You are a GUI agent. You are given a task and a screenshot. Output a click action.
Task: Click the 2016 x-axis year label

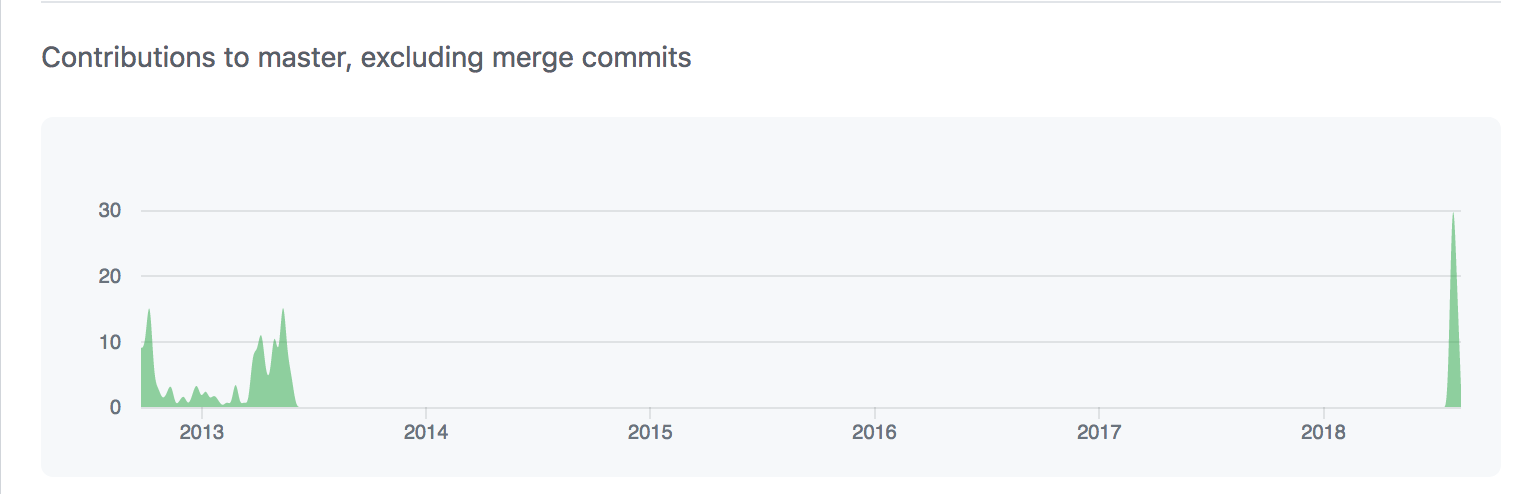[x=875, y=433]
